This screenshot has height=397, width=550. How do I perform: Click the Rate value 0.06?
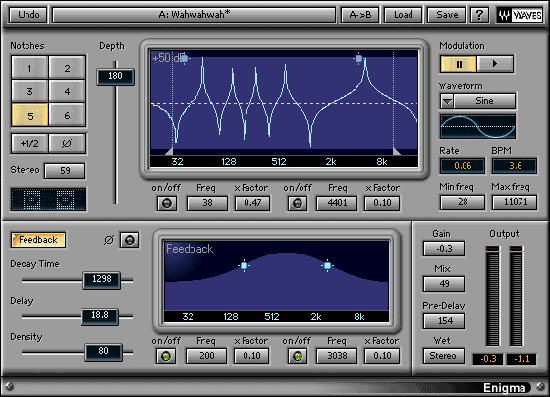coord(462,166)
